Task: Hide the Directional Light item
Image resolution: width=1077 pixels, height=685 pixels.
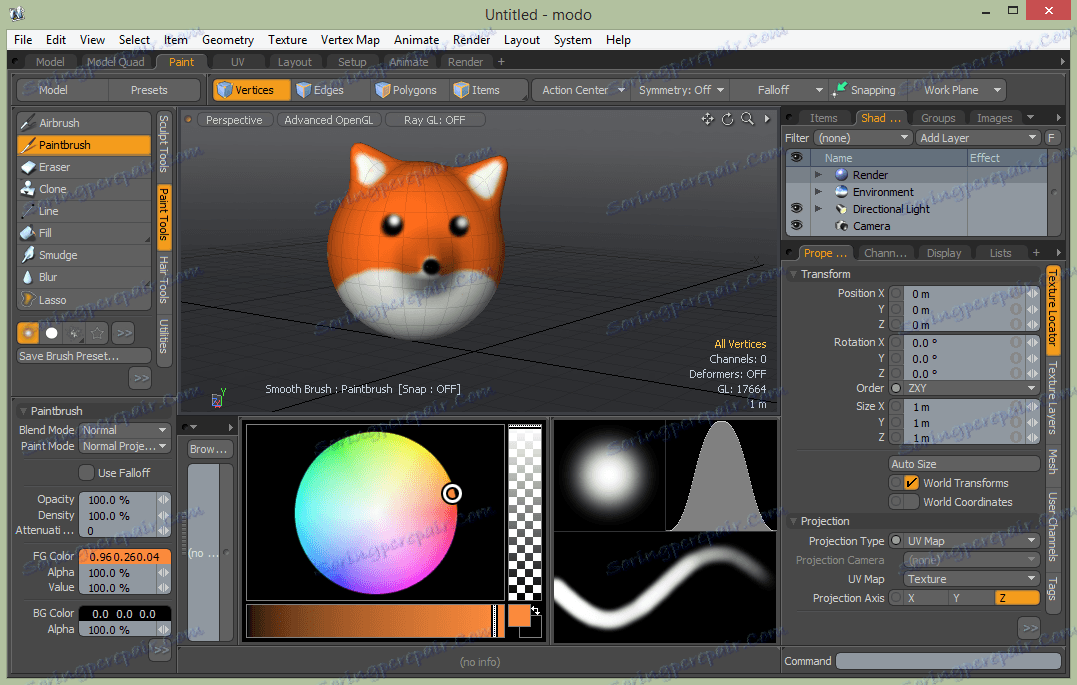Action: click(796, 209)
